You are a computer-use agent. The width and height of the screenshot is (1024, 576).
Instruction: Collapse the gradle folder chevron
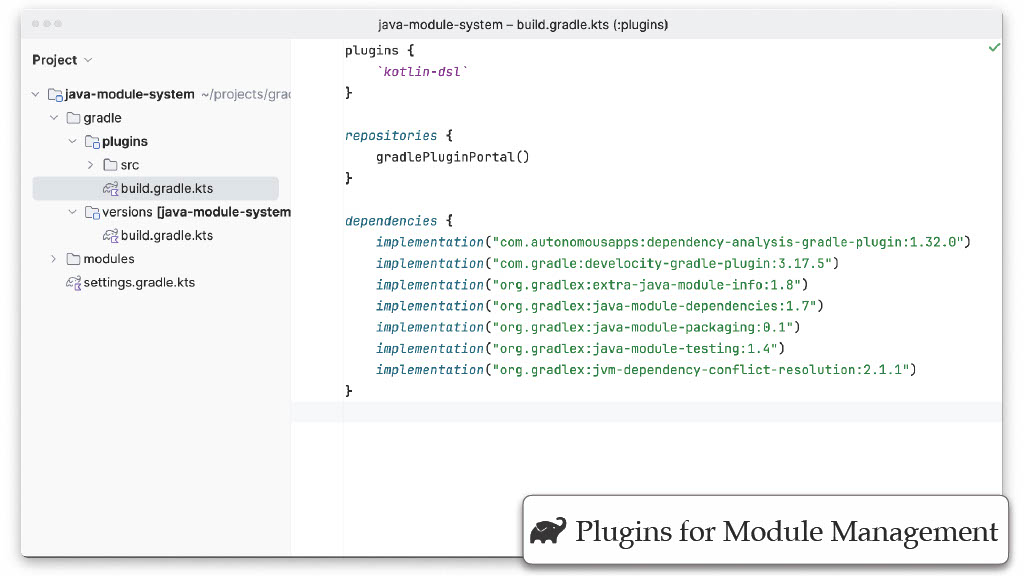point(54,118)
